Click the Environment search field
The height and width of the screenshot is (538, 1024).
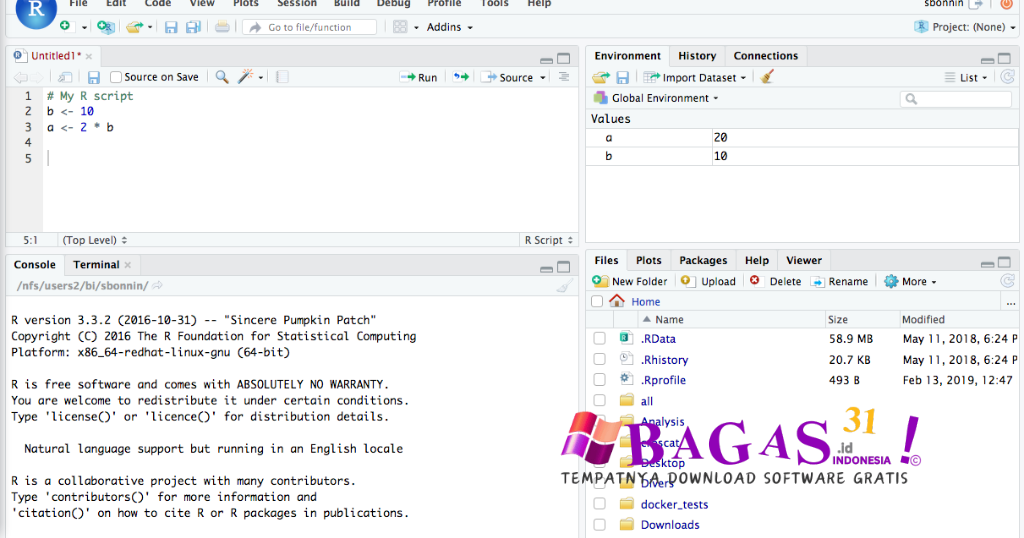tap(955, 99)
